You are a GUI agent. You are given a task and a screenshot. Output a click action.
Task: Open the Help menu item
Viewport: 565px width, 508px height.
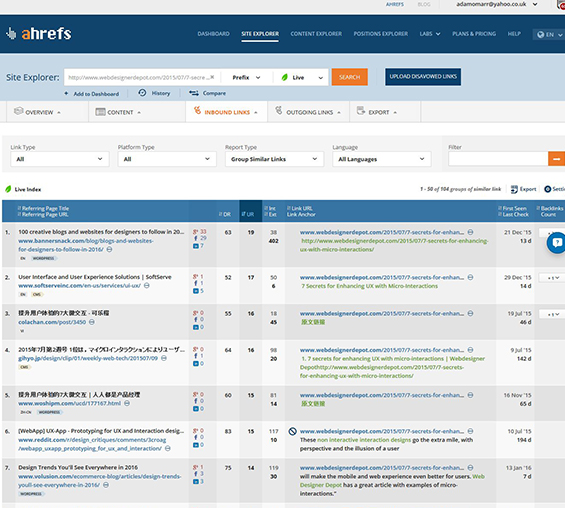[x=514, y=34]
